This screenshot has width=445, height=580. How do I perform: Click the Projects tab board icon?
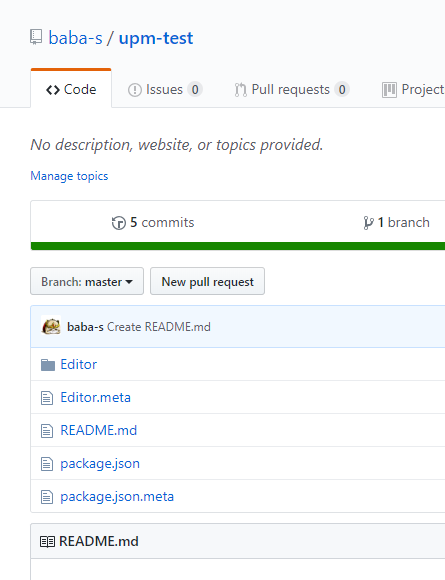(x=389, y=90)
